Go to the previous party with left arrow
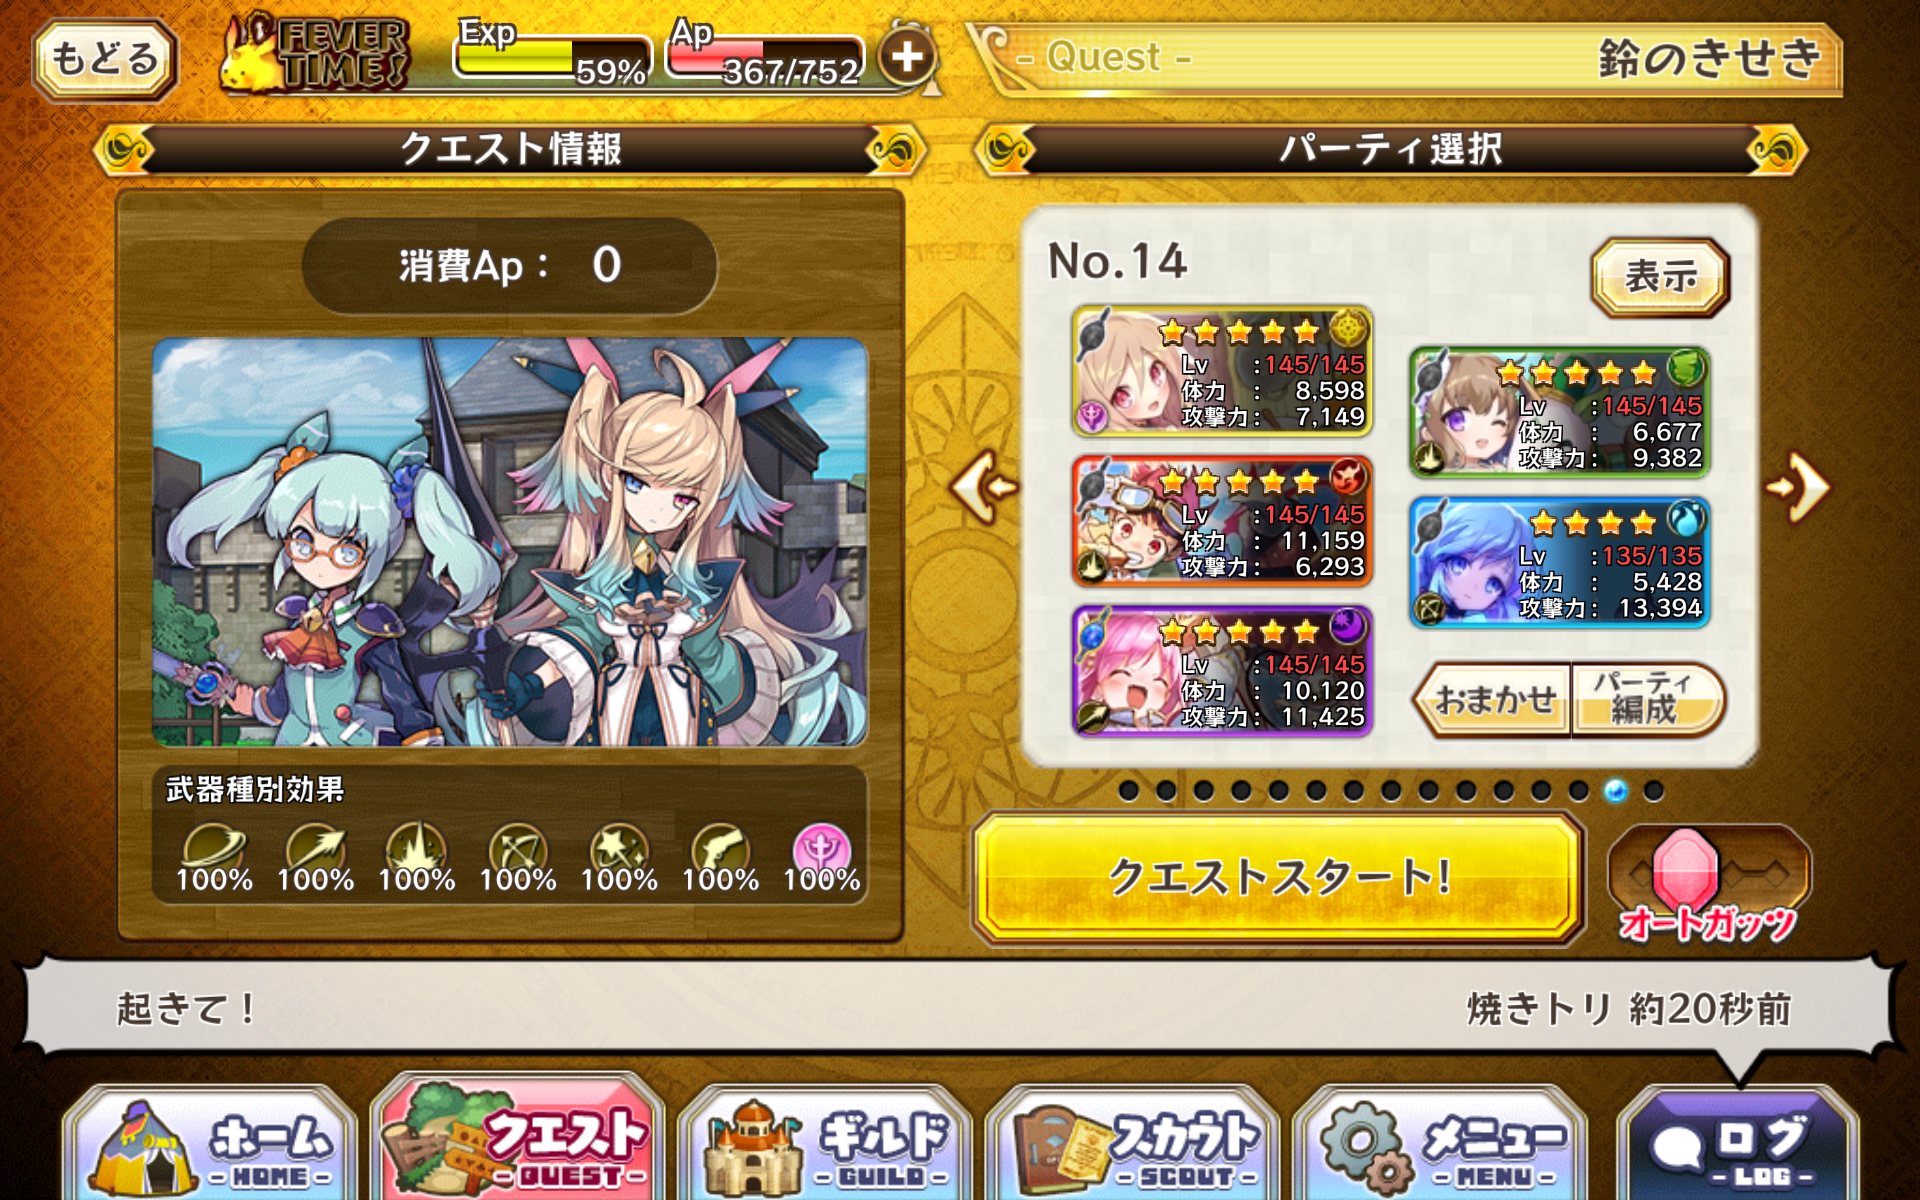The width and height of the screenshot is (1920, 1200). pos(984,487)
